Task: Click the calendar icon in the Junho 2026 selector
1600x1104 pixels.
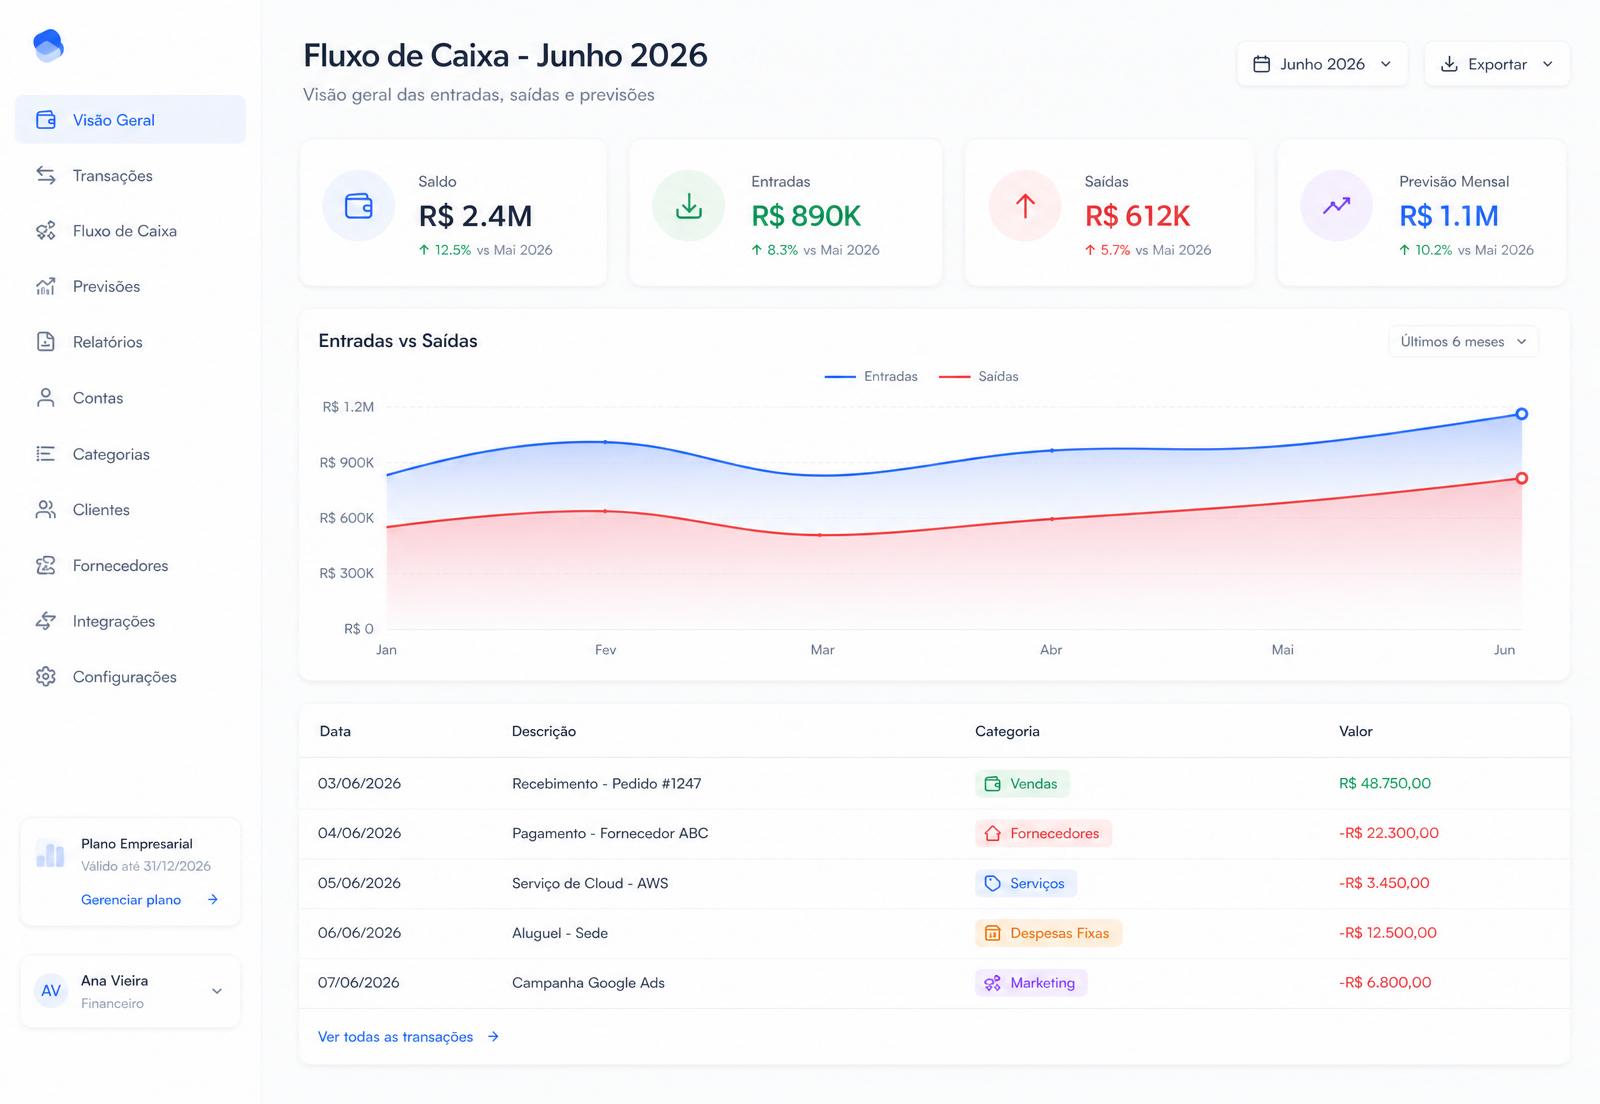Action: pos(1262,64)
